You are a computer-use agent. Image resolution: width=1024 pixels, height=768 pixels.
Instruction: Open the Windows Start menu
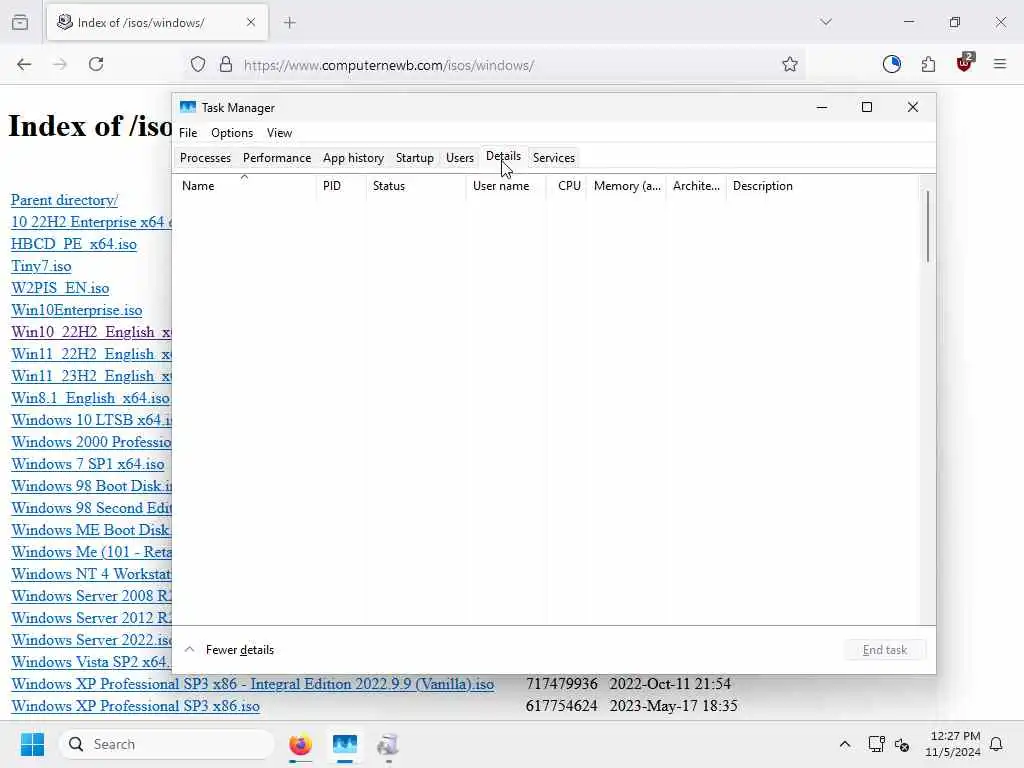tap(32, 744)
